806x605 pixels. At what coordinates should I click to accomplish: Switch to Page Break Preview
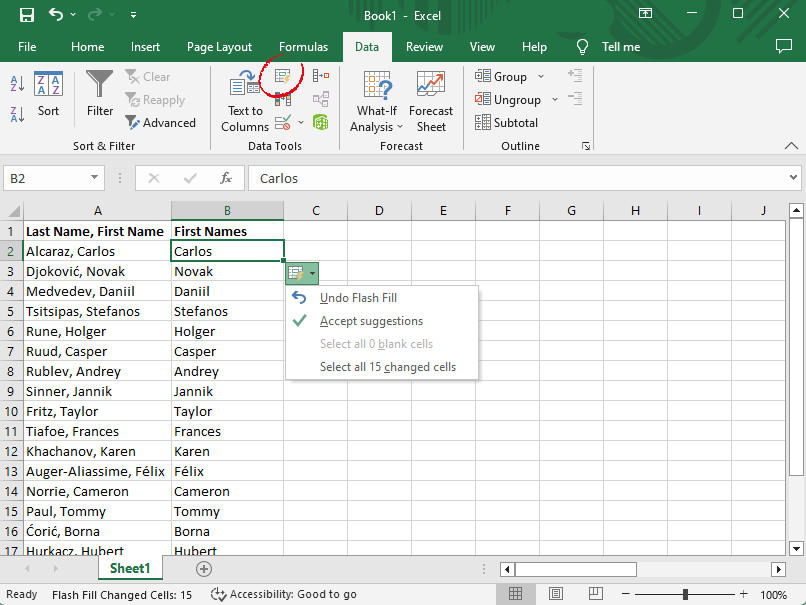tap(595, 594)
